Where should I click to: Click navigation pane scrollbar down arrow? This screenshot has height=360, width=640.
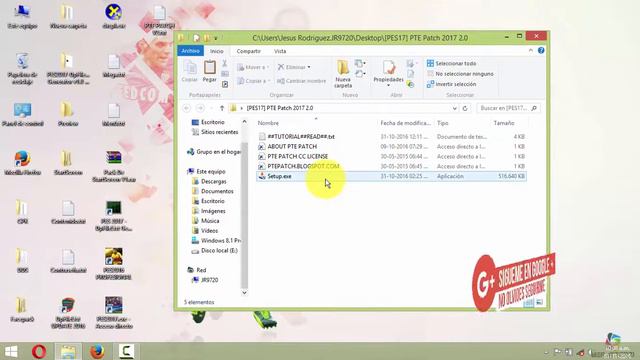[x=244, y=292]
